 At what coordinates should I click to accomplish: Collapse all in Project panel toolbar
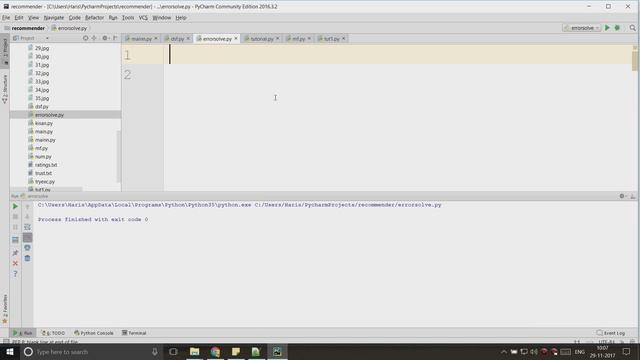click(94, 38)
